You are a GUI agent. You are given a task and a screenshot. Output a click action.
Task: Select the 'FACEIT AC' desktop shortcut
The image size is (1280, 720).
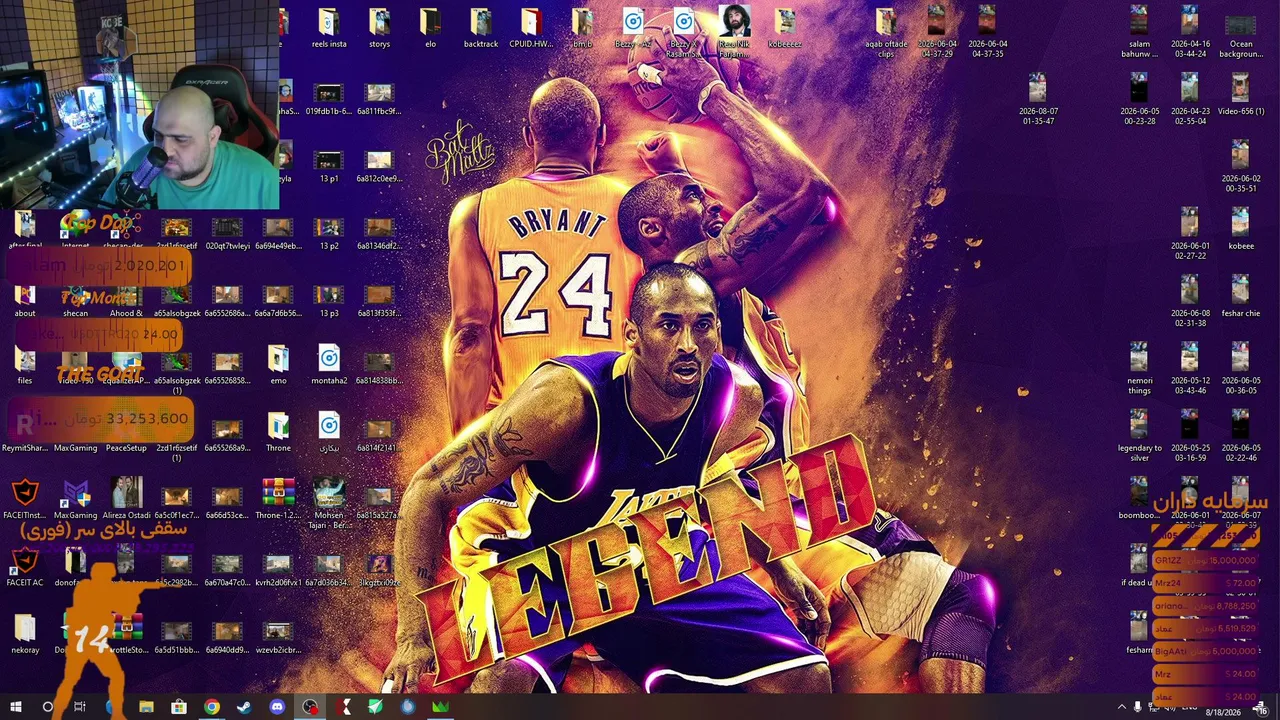[x=25, y=568]
